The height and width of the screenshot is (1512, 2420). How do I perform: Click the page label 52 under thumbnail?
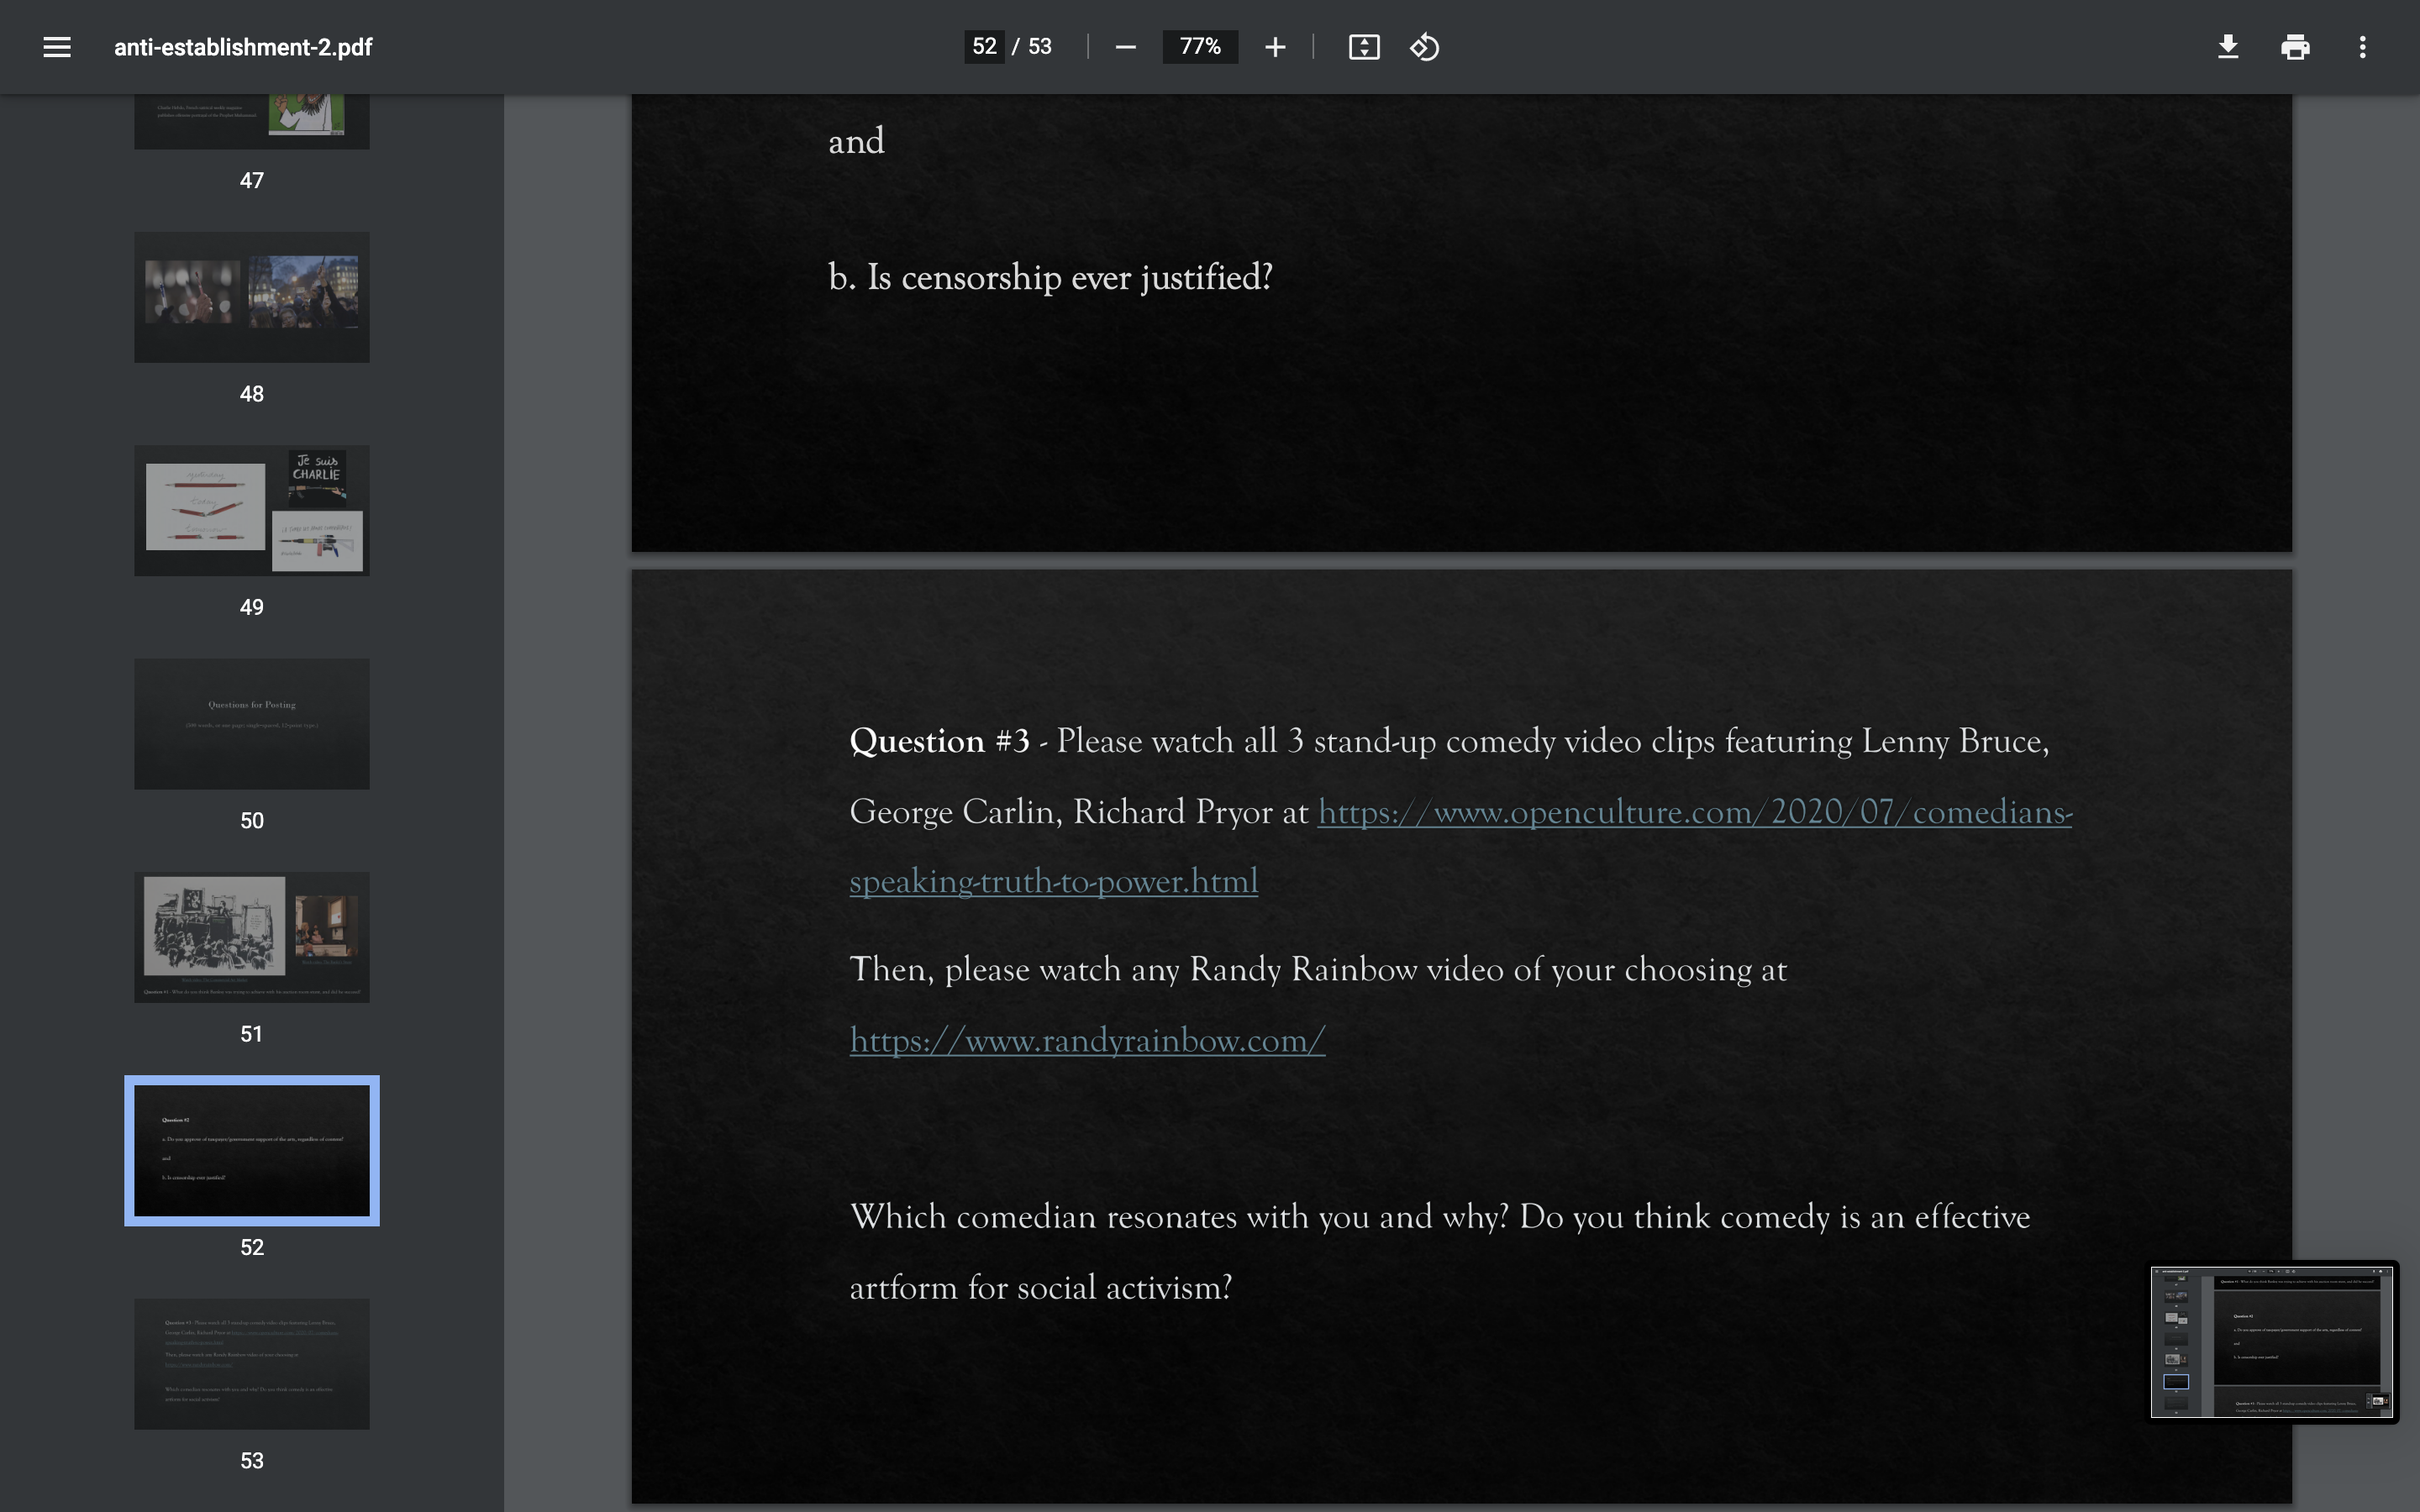pos(252,1247)
